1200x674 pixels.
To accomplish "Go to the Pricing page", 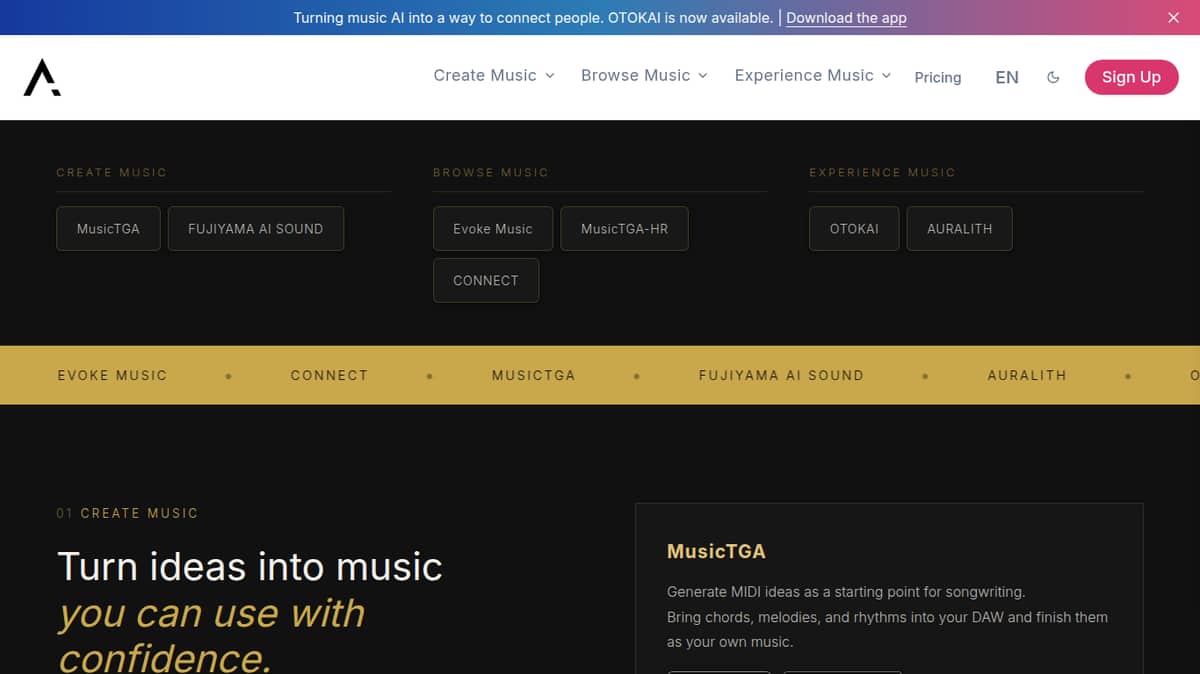I will (938, 77).
